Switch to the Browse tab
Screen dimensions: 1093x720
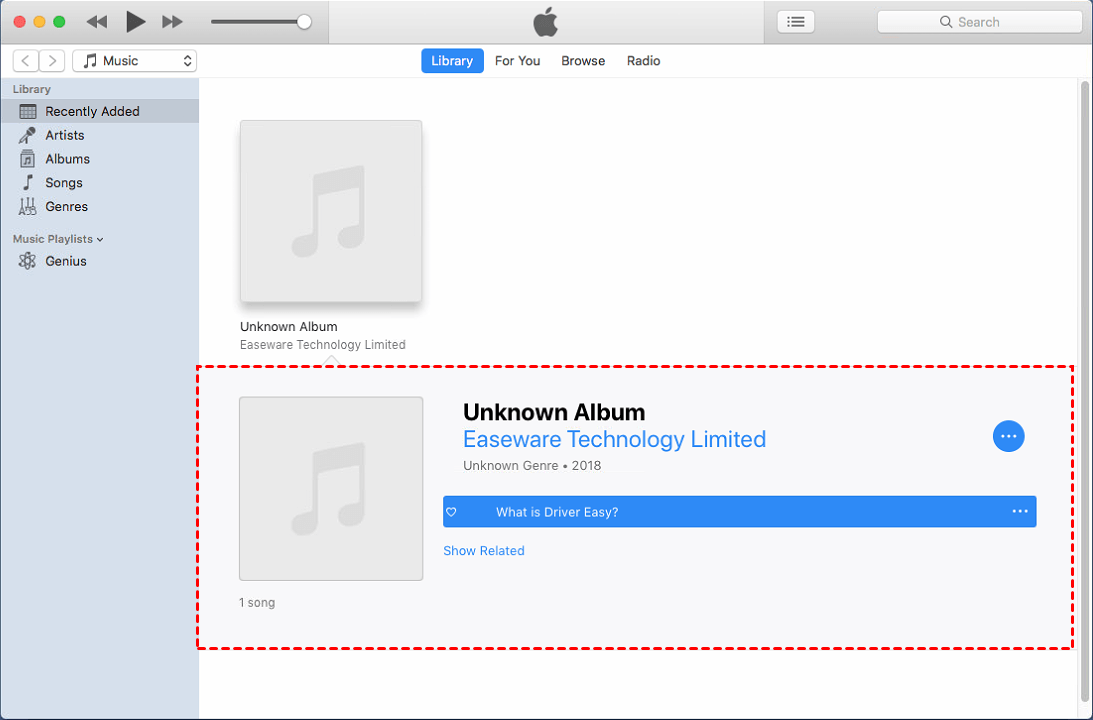583,61
